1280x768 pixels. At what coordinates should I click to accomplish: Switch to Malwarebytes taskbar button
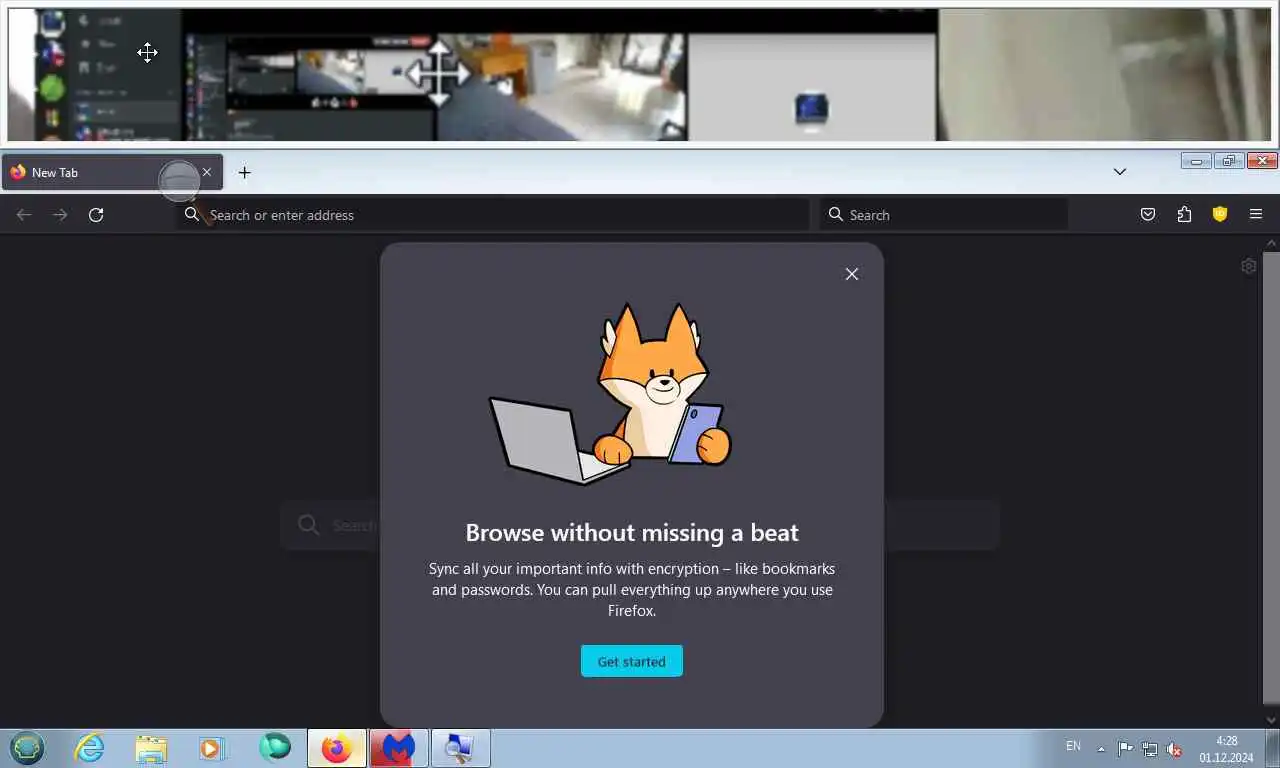(399, 748)
